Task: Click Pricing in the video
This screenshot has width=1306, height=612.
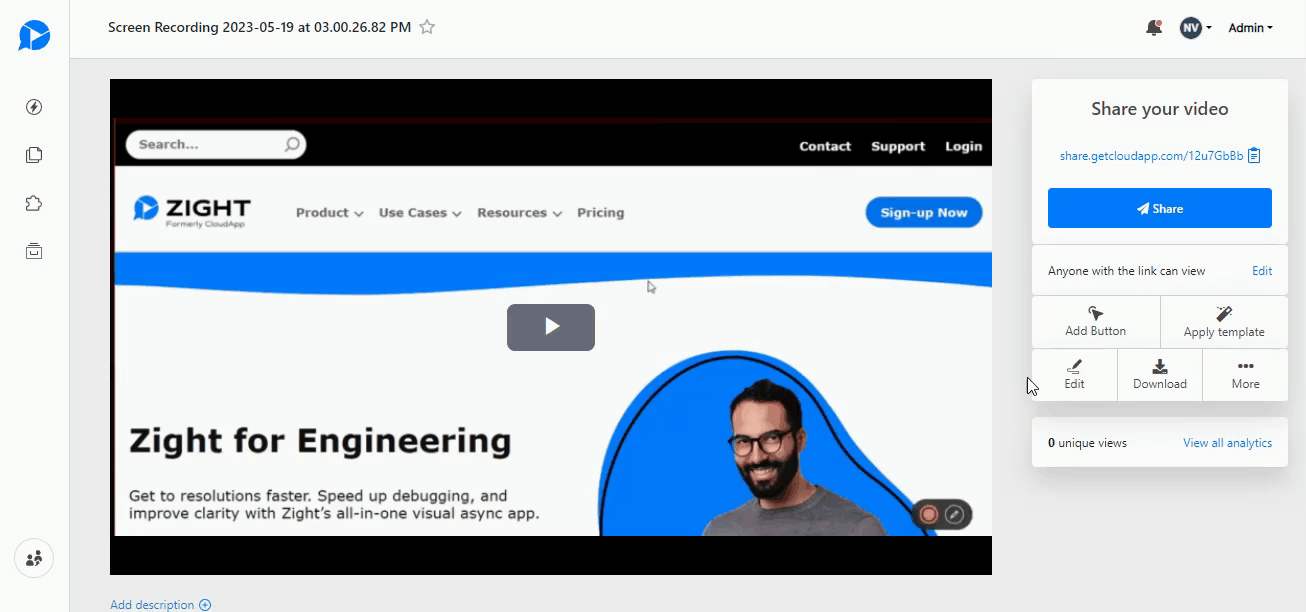Action: (x=600, y=213)
